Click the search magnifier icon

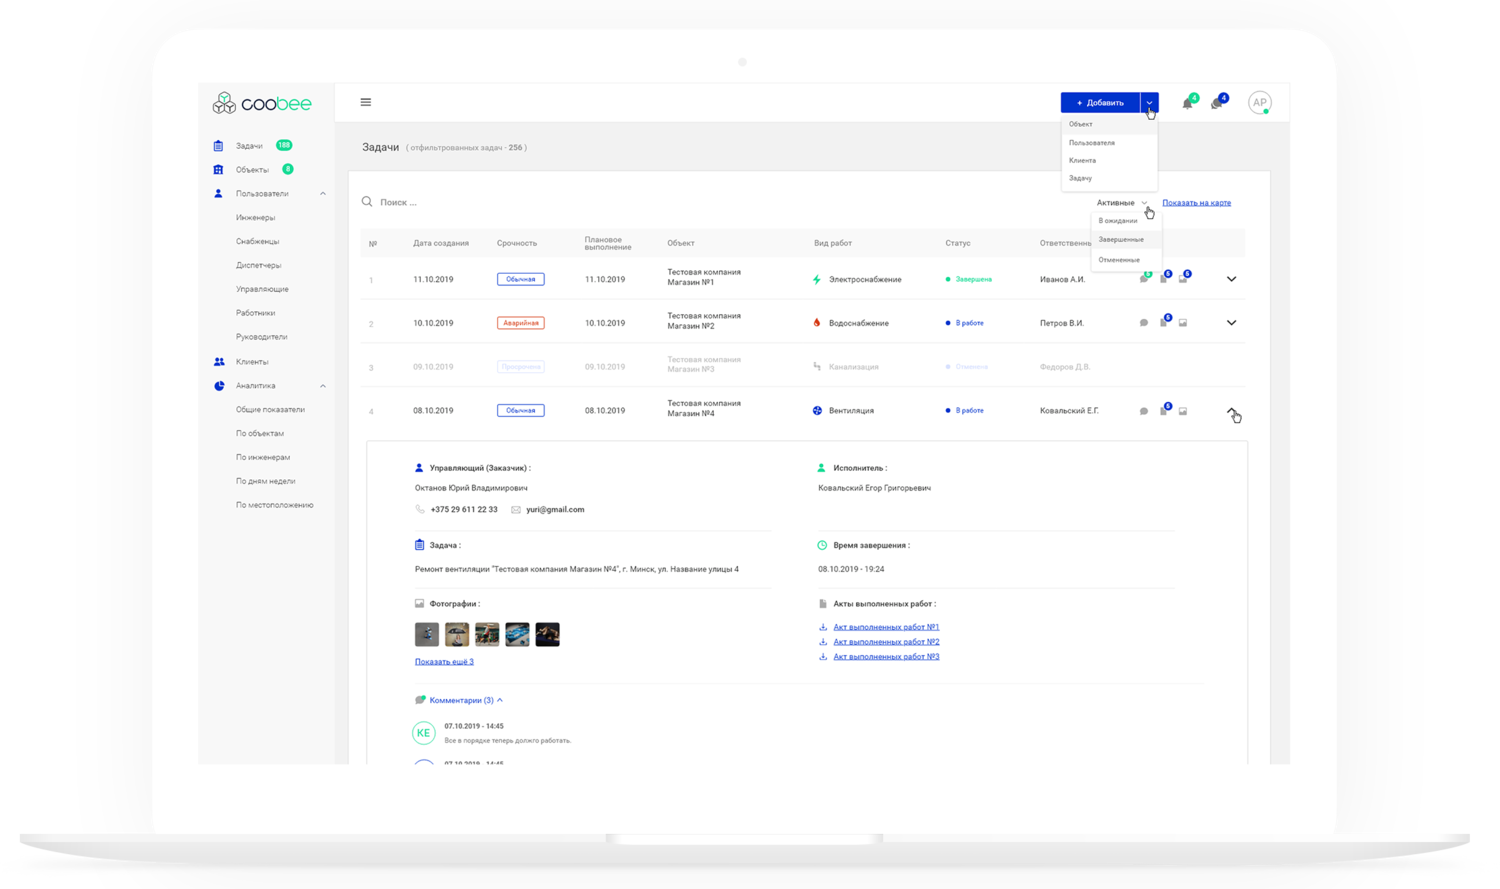[367, 202]
